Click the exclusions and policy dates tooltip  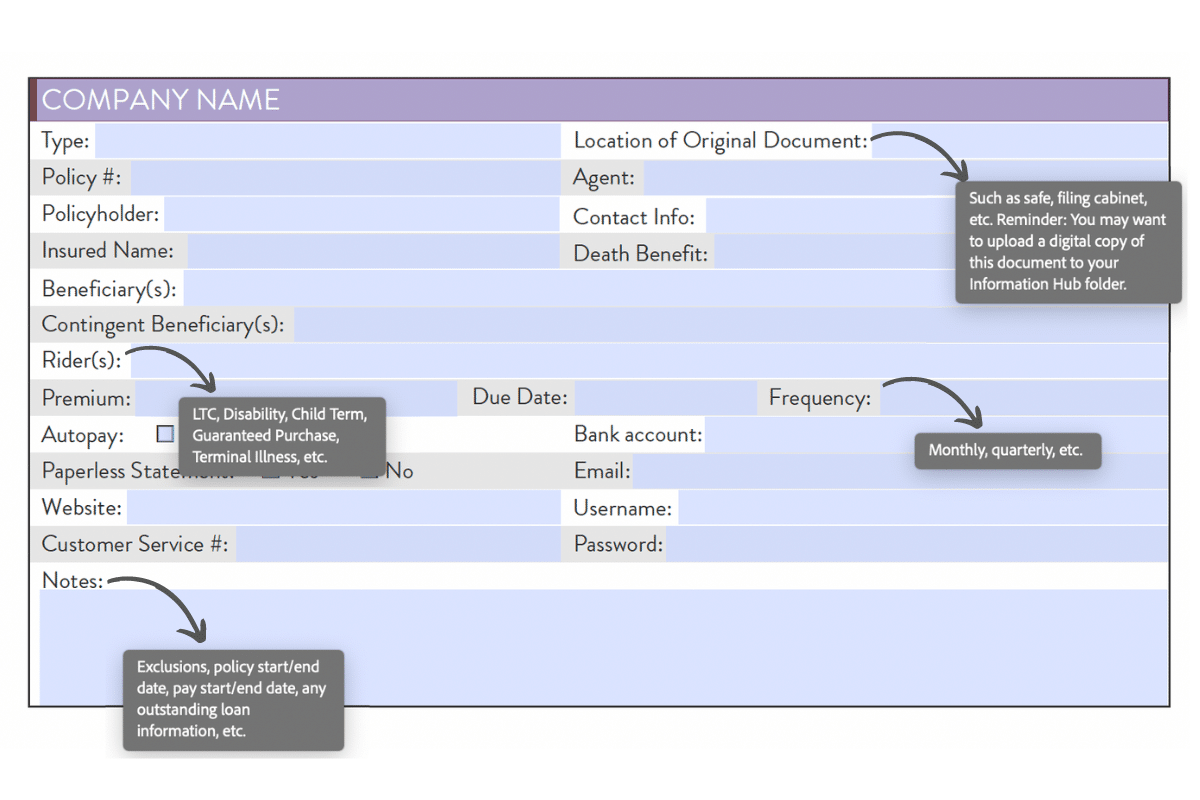tap(233, 700)
